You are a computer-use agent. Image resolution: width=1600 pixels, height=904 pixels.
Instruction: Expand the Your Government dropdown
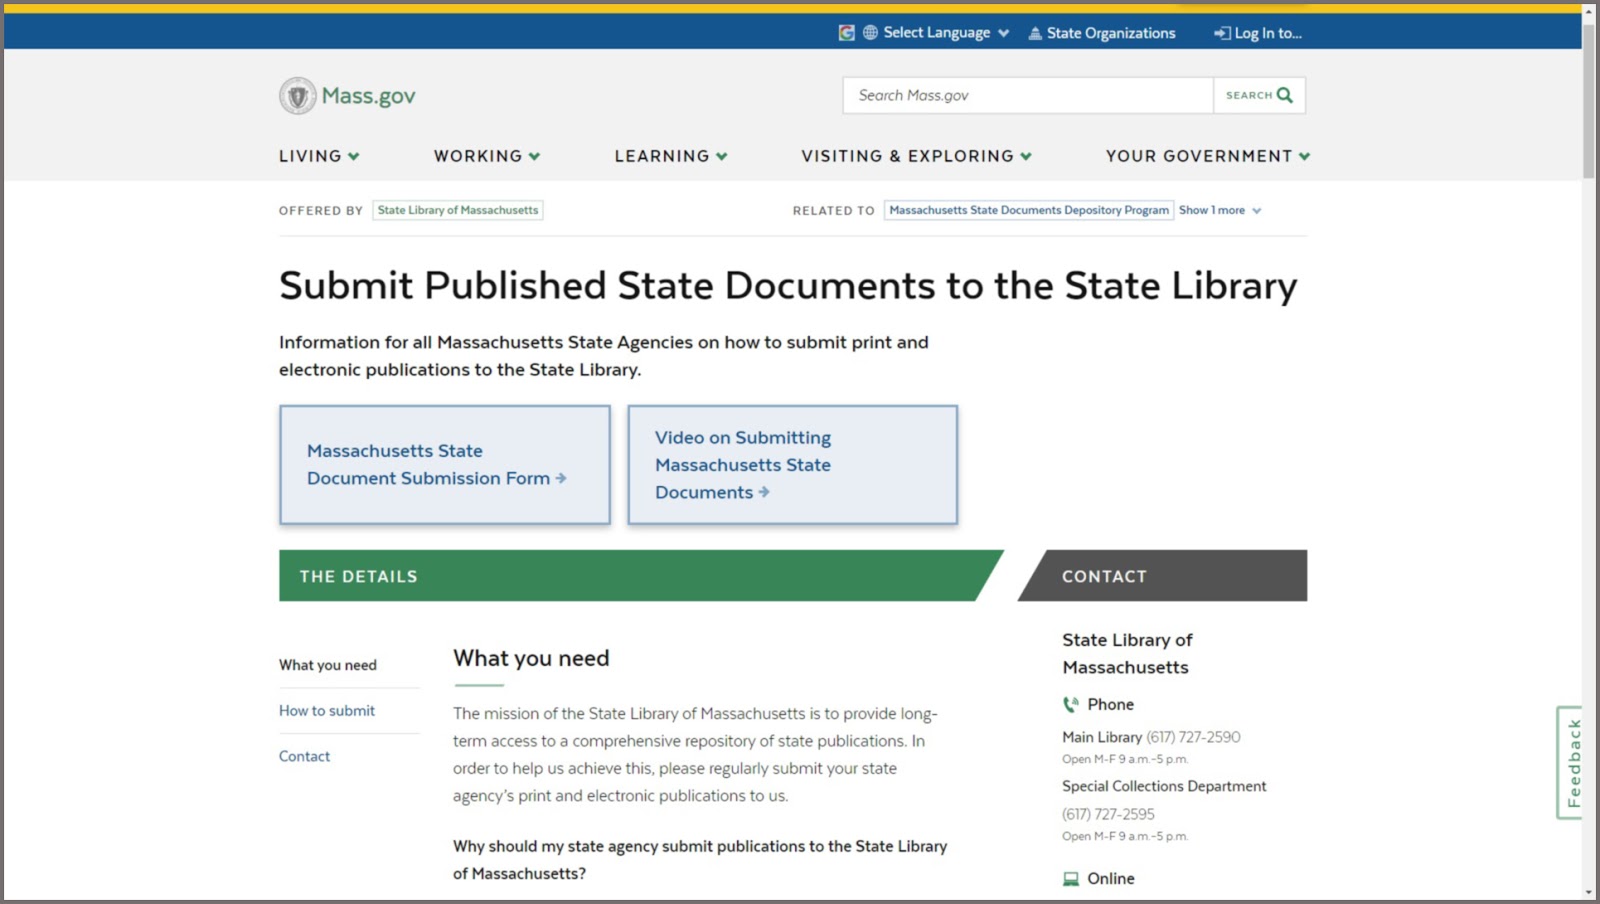coord(1206,156)
